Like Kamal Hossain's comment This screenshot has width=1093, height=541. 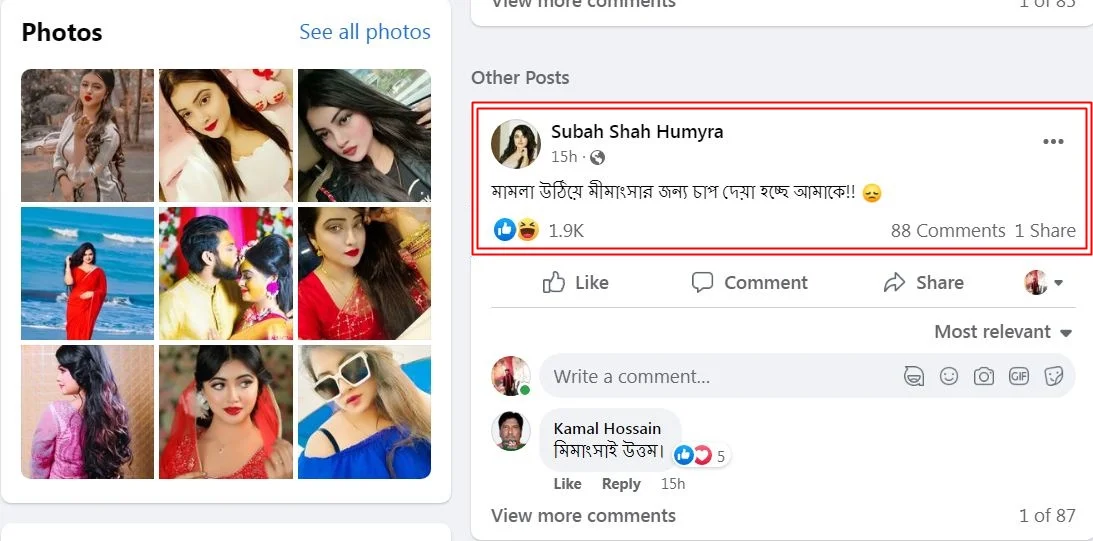567,484
